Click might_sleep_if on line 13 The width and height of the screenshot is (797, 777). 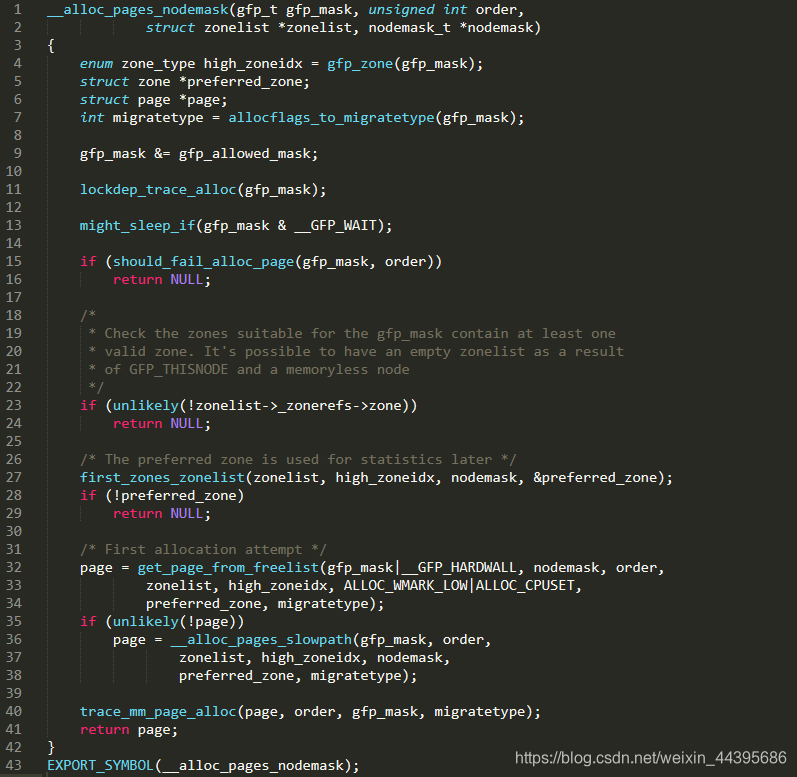tap(137, 225)
